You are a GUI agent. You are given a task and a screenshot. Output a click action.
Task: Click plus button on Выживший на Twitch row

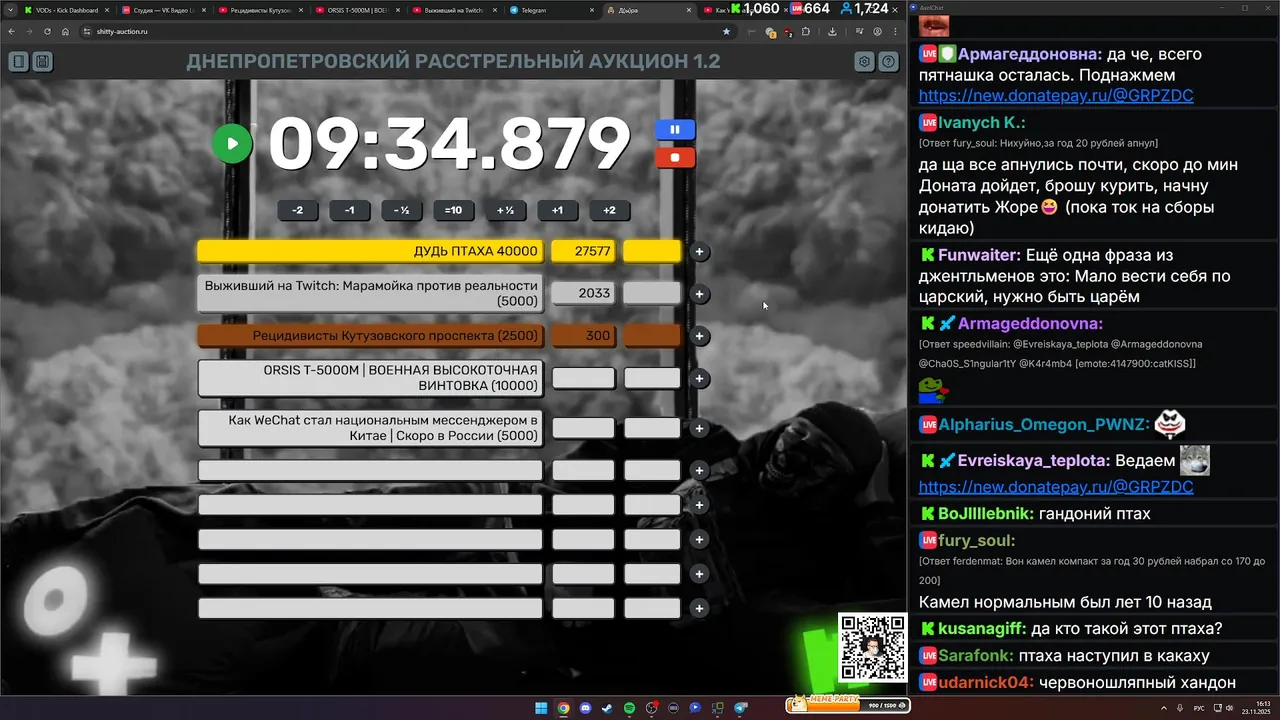[x=700, y=294]
